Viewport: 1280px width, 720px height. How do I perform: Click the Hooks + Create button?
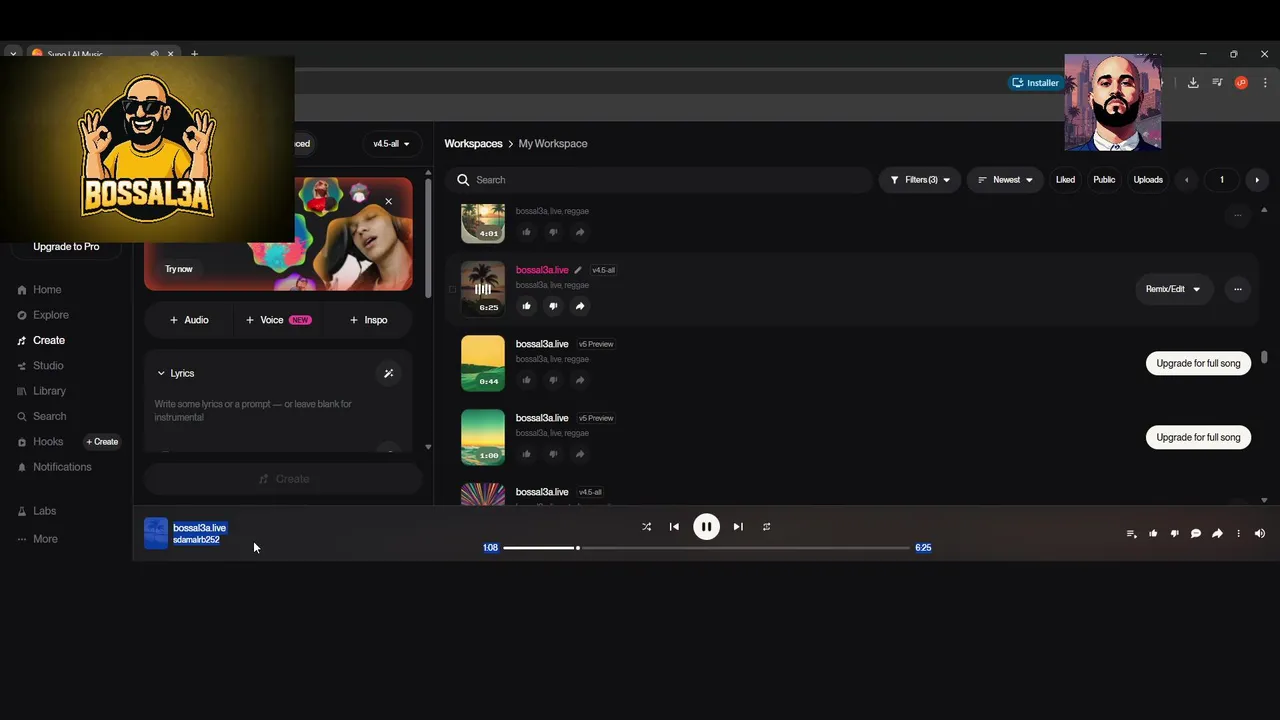102,442
